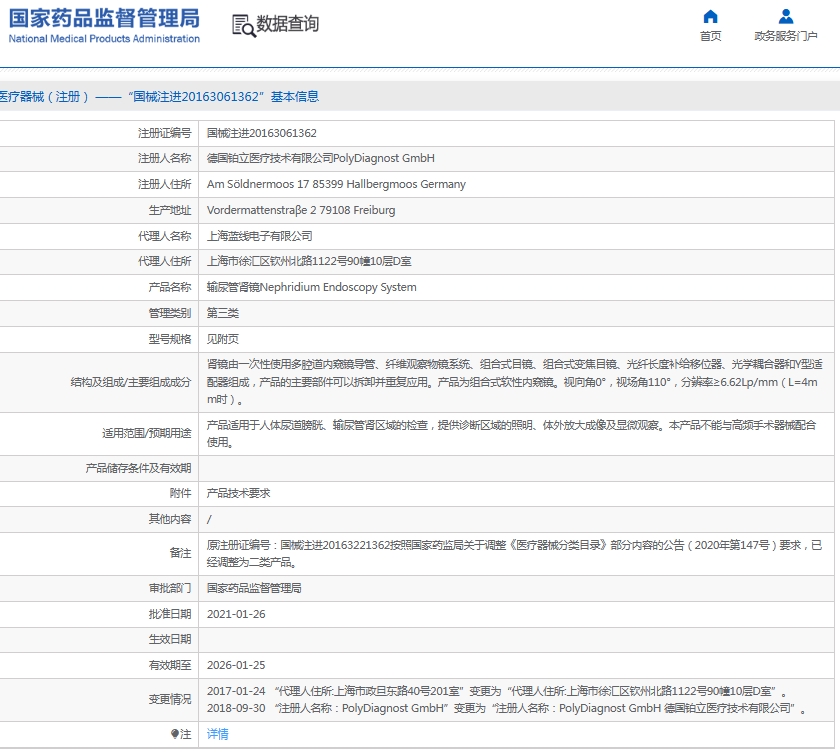The height and width of the screenshot is (754, 840).
Task: Click management category value 第三类
Action: pos(223,312)
